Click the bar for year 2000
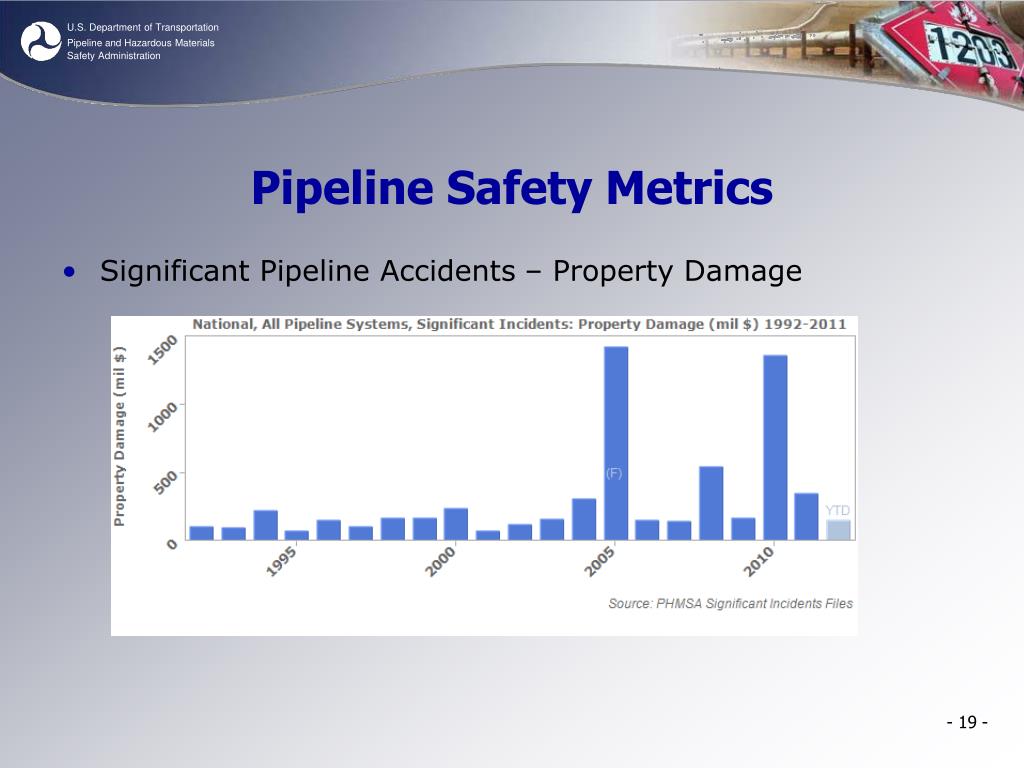1024x768 pixels. pyautogui.click(x=456, y=524)
